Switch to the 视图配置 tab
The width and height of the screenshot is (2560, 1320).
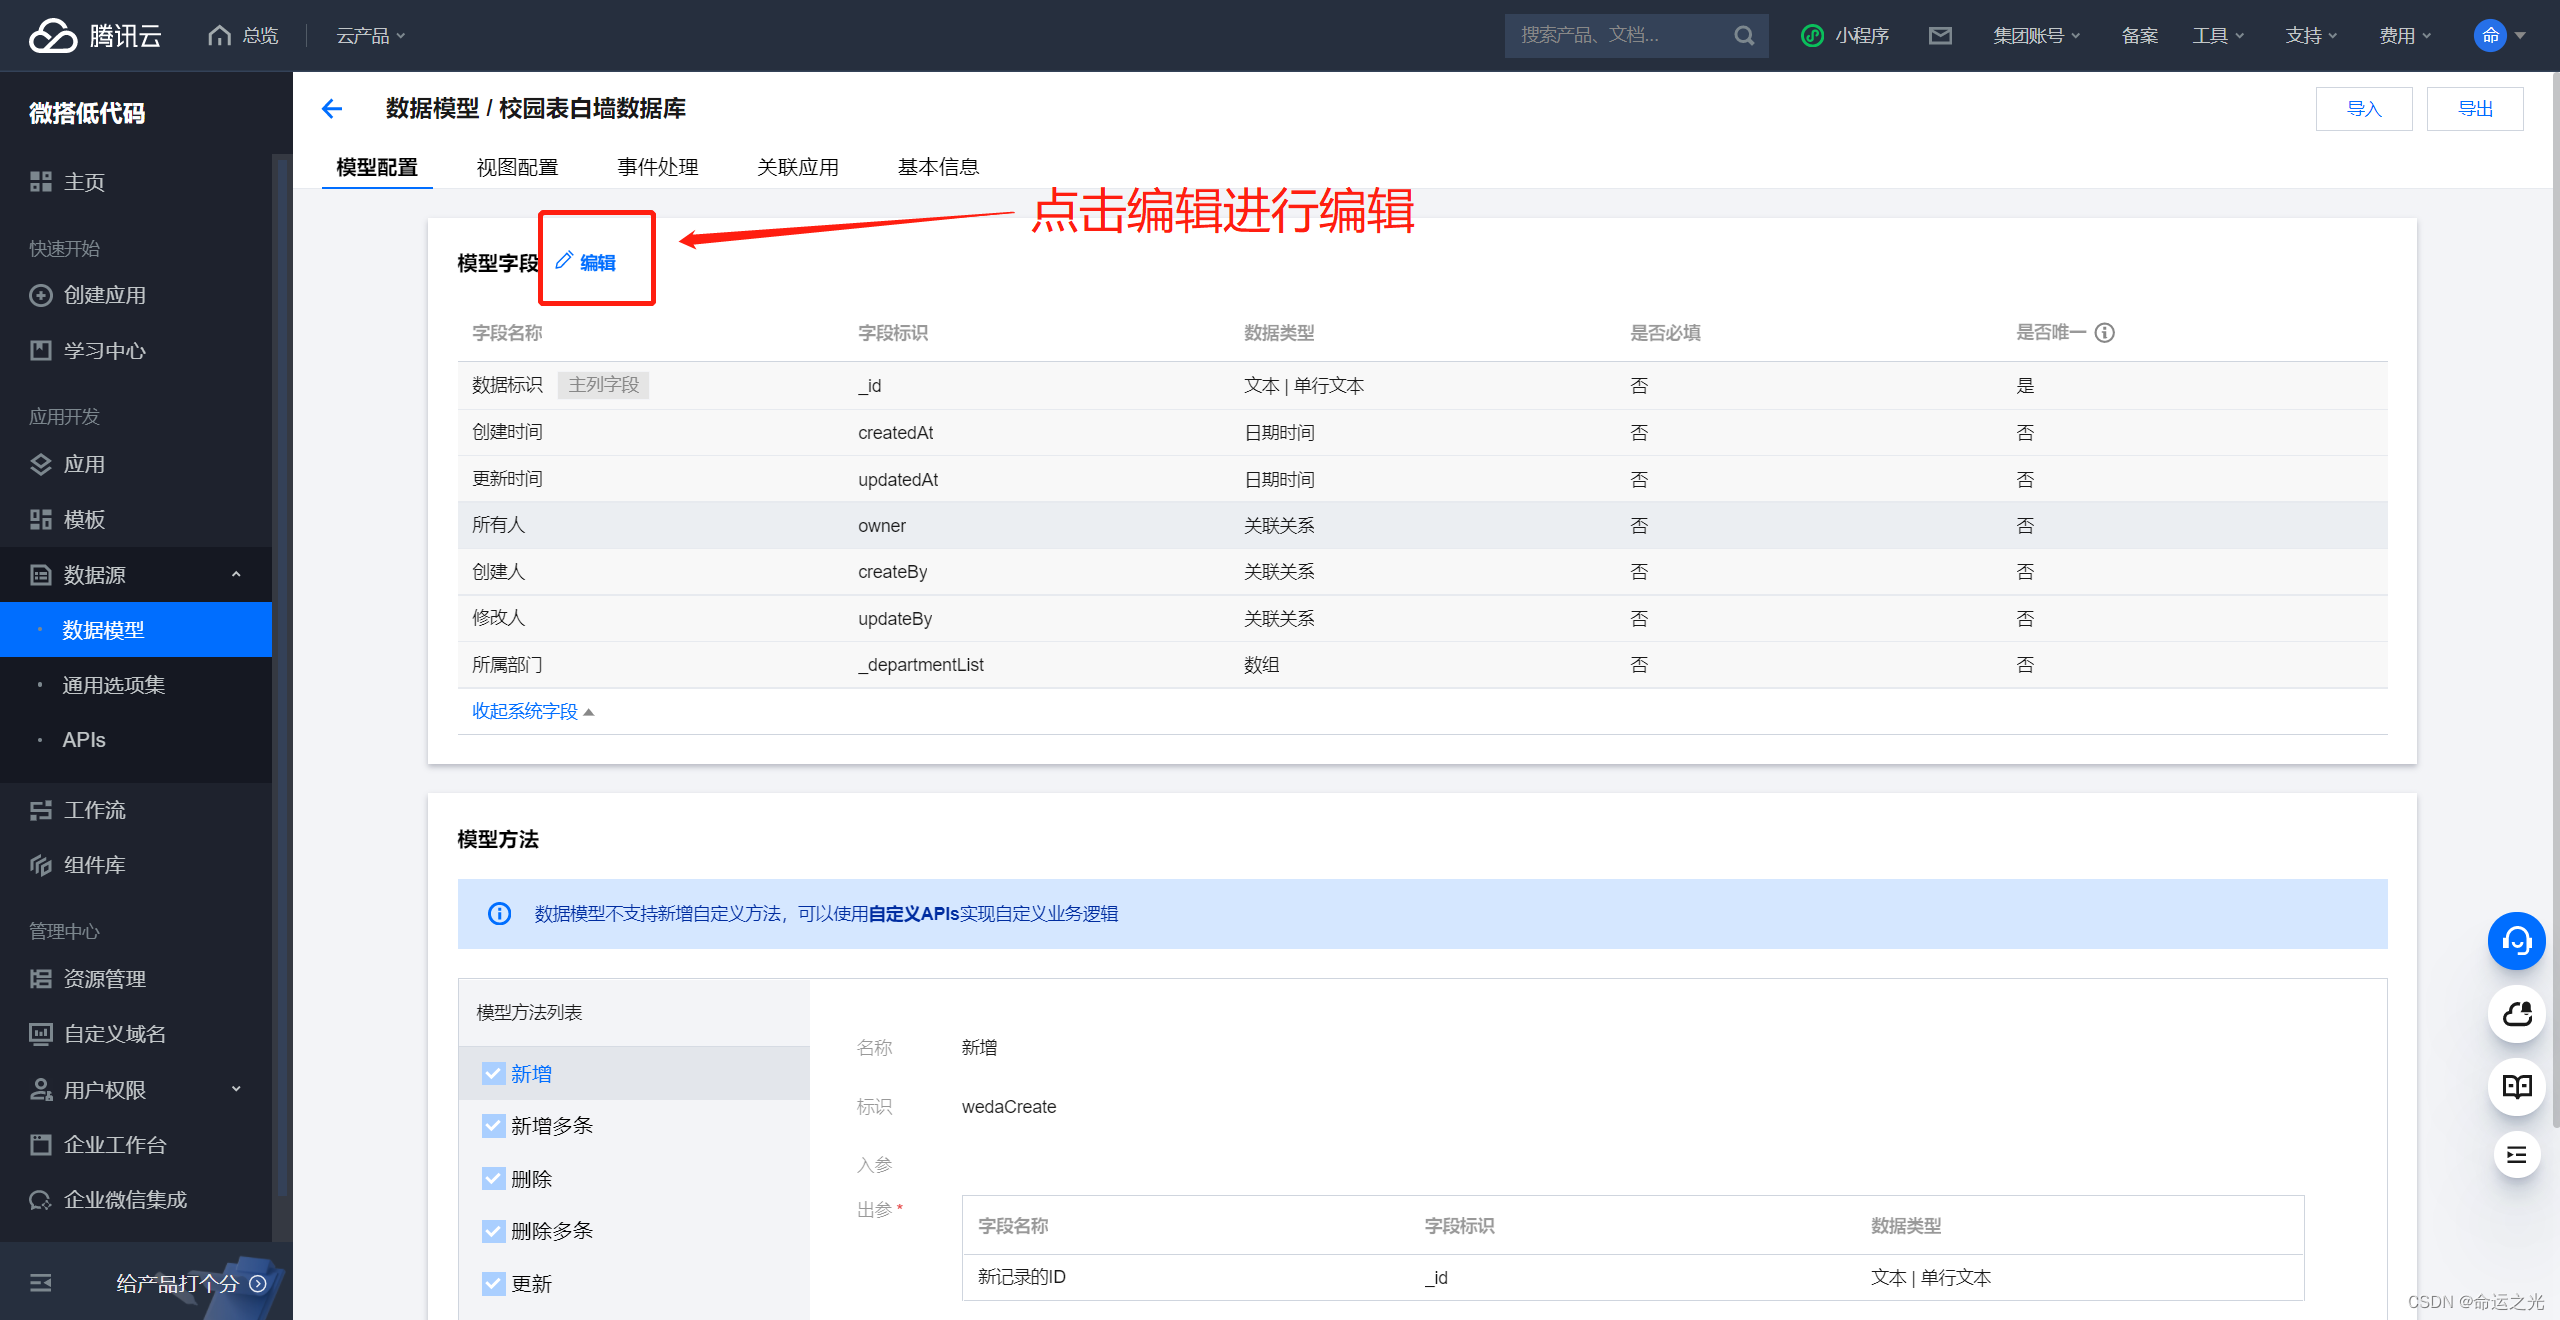517,167
